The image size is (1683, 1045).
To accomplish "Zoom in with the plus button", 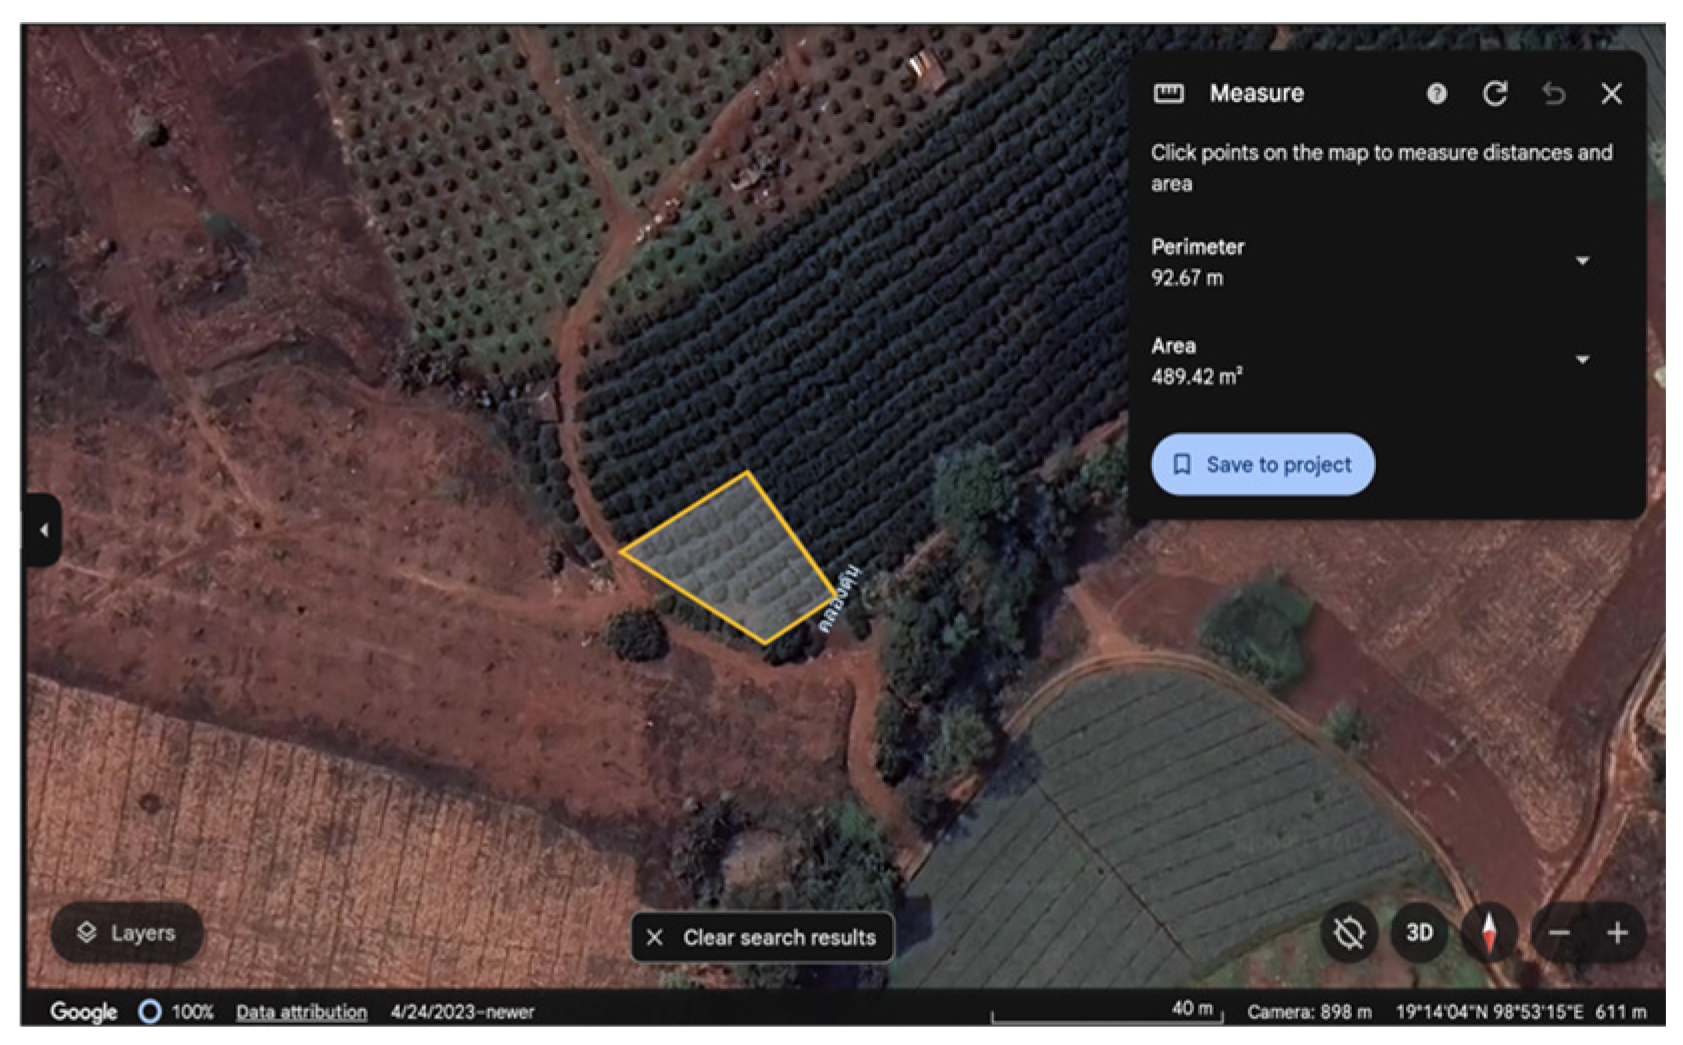I will pyautogui.click(x=1617, y=933).
